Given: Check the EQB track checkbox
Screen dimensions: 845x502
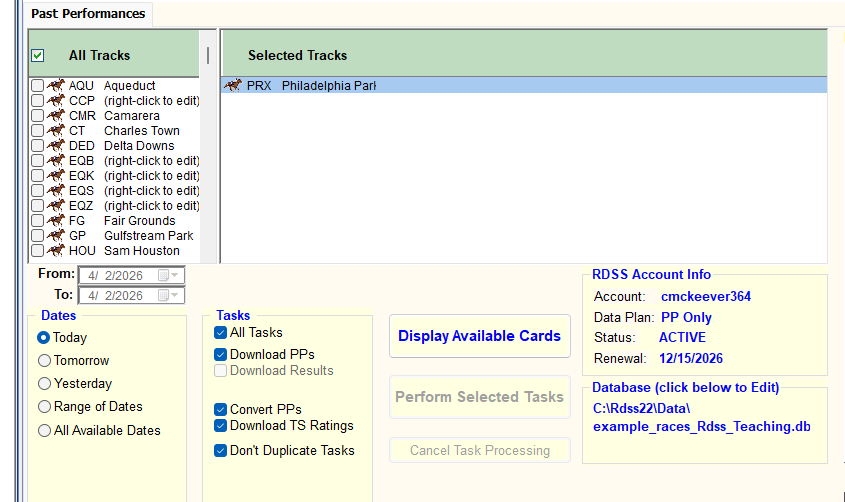Looking at the screenshot, I should (x=37, y=161).
